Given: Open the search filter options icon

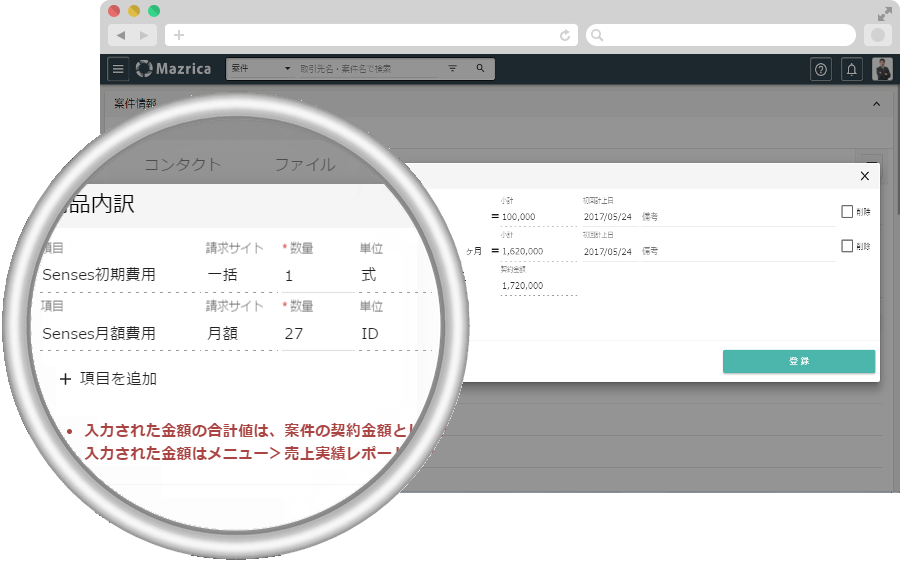Looking at the screenshot, I should tap(452, 69).
